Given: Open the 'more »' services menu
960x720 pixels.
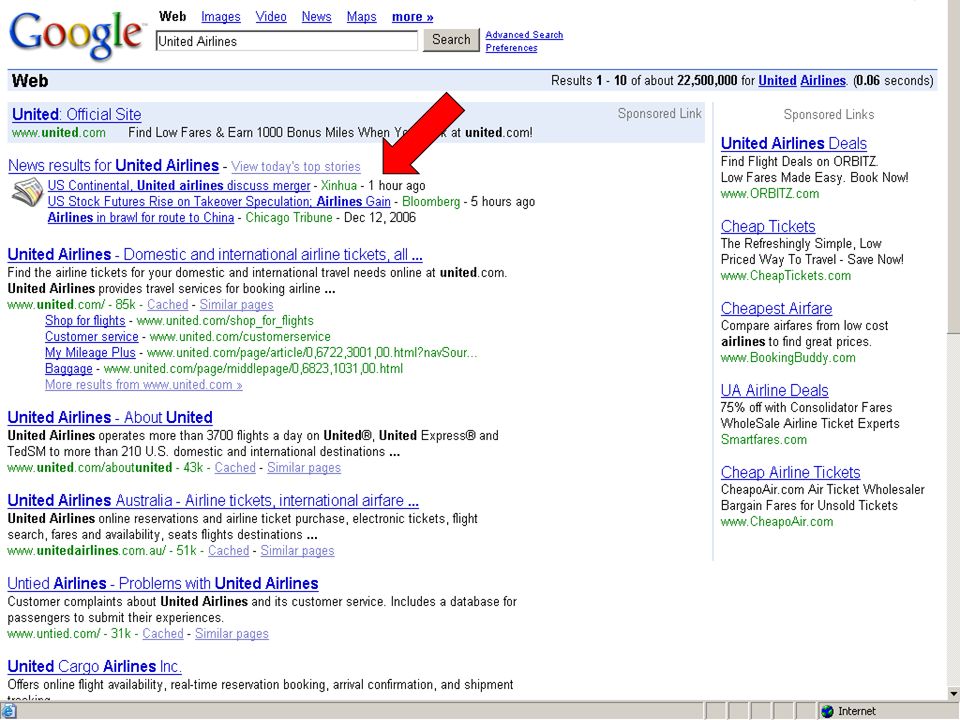Looking at the screenshot, I should 412,17.
